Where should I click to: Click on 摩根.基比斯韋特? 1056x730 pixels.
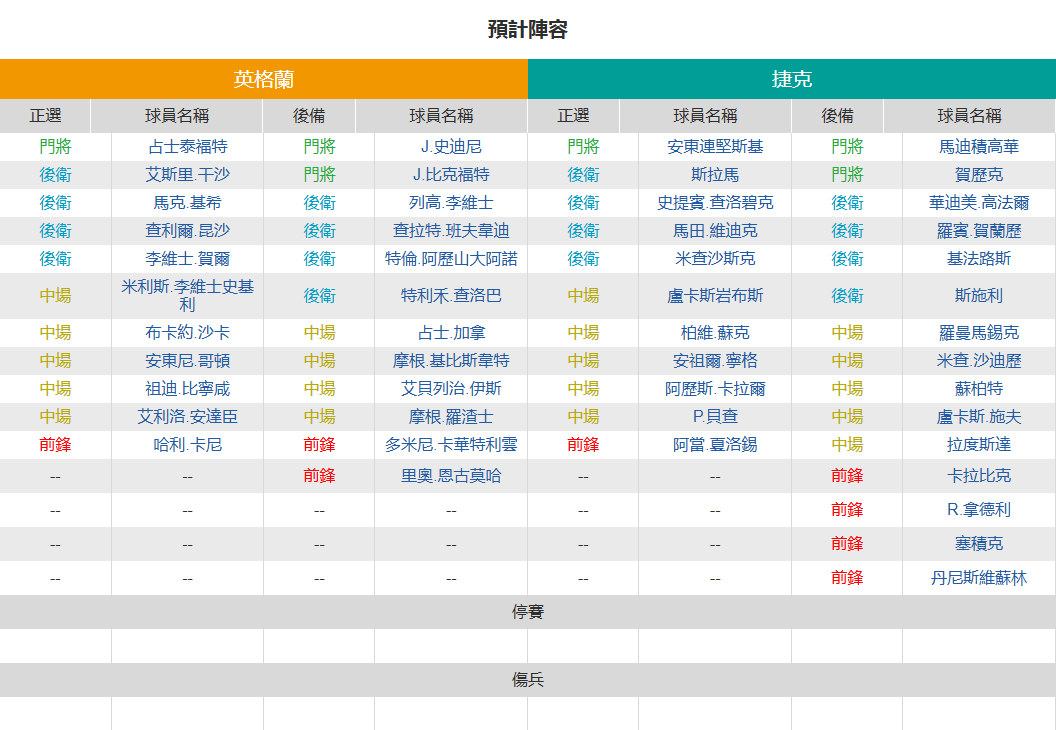tap(451, 361)
